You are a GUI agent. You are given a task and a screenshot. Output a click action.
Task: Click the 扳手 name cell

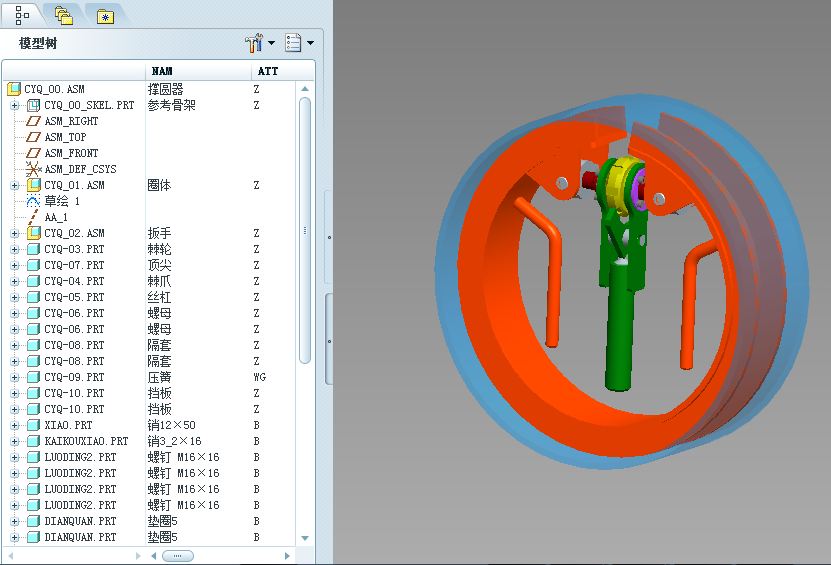click(160, 233)
